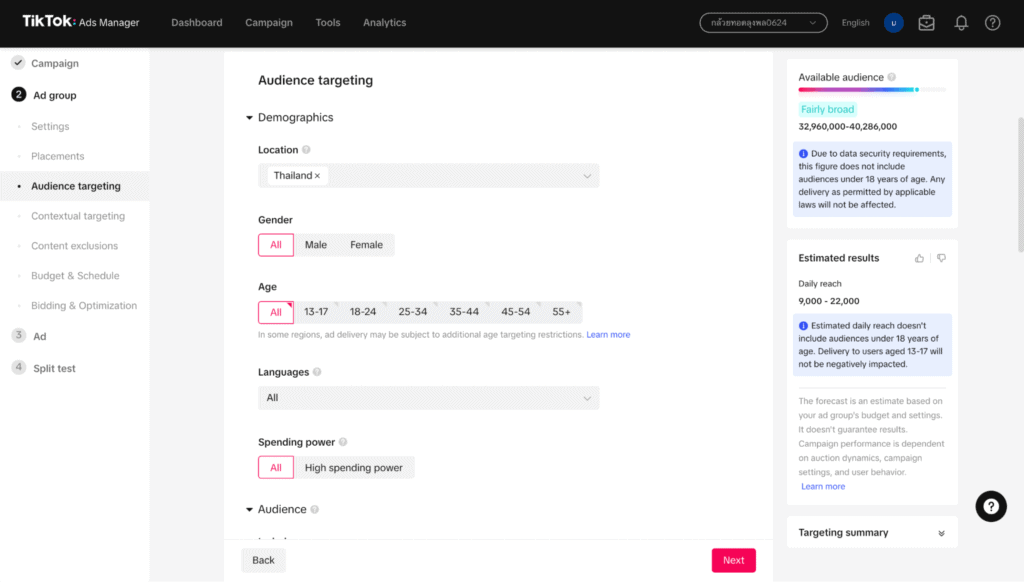Click the Available audience info icon
Image resolution: width=1024 pixels, height=582 pixels.
[x=891, y=77]
